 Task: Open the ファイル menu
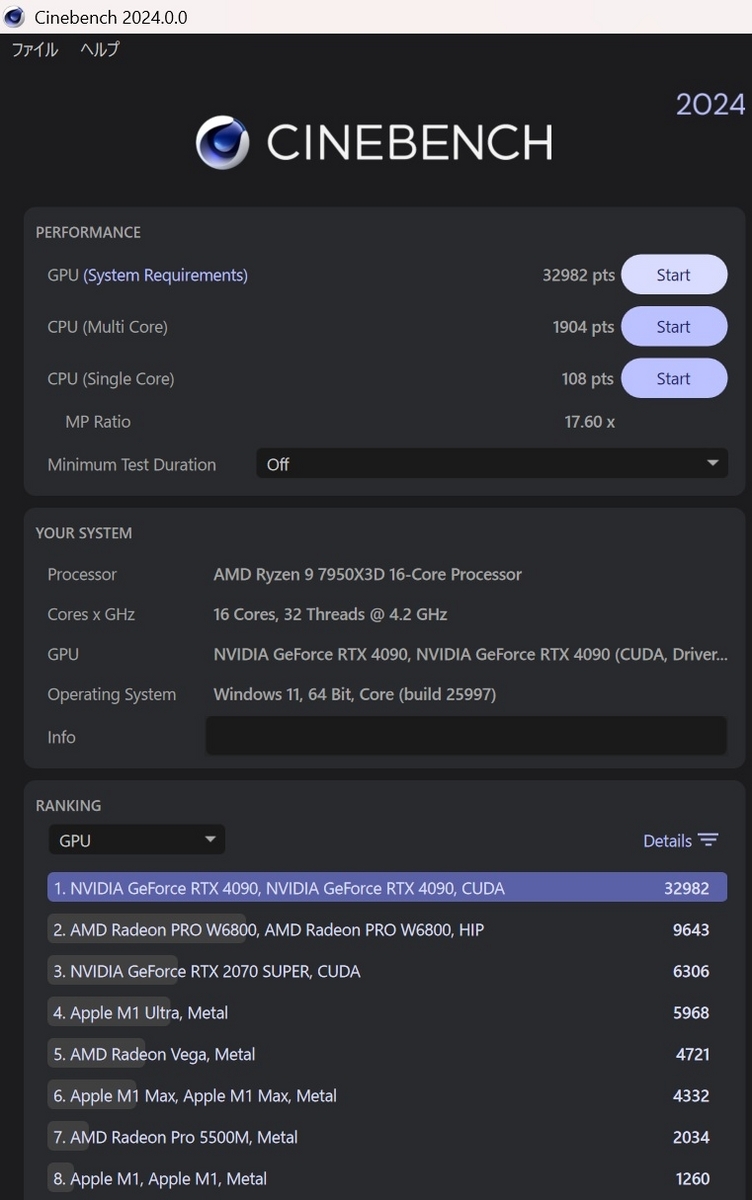point(35,49)
